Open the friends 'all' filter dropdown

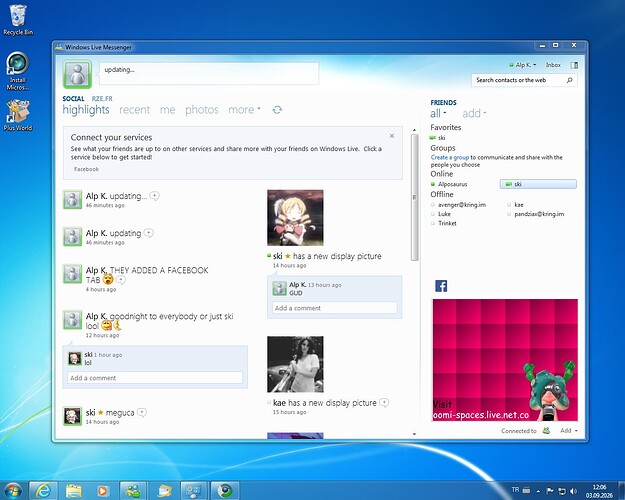pos(438,114)
